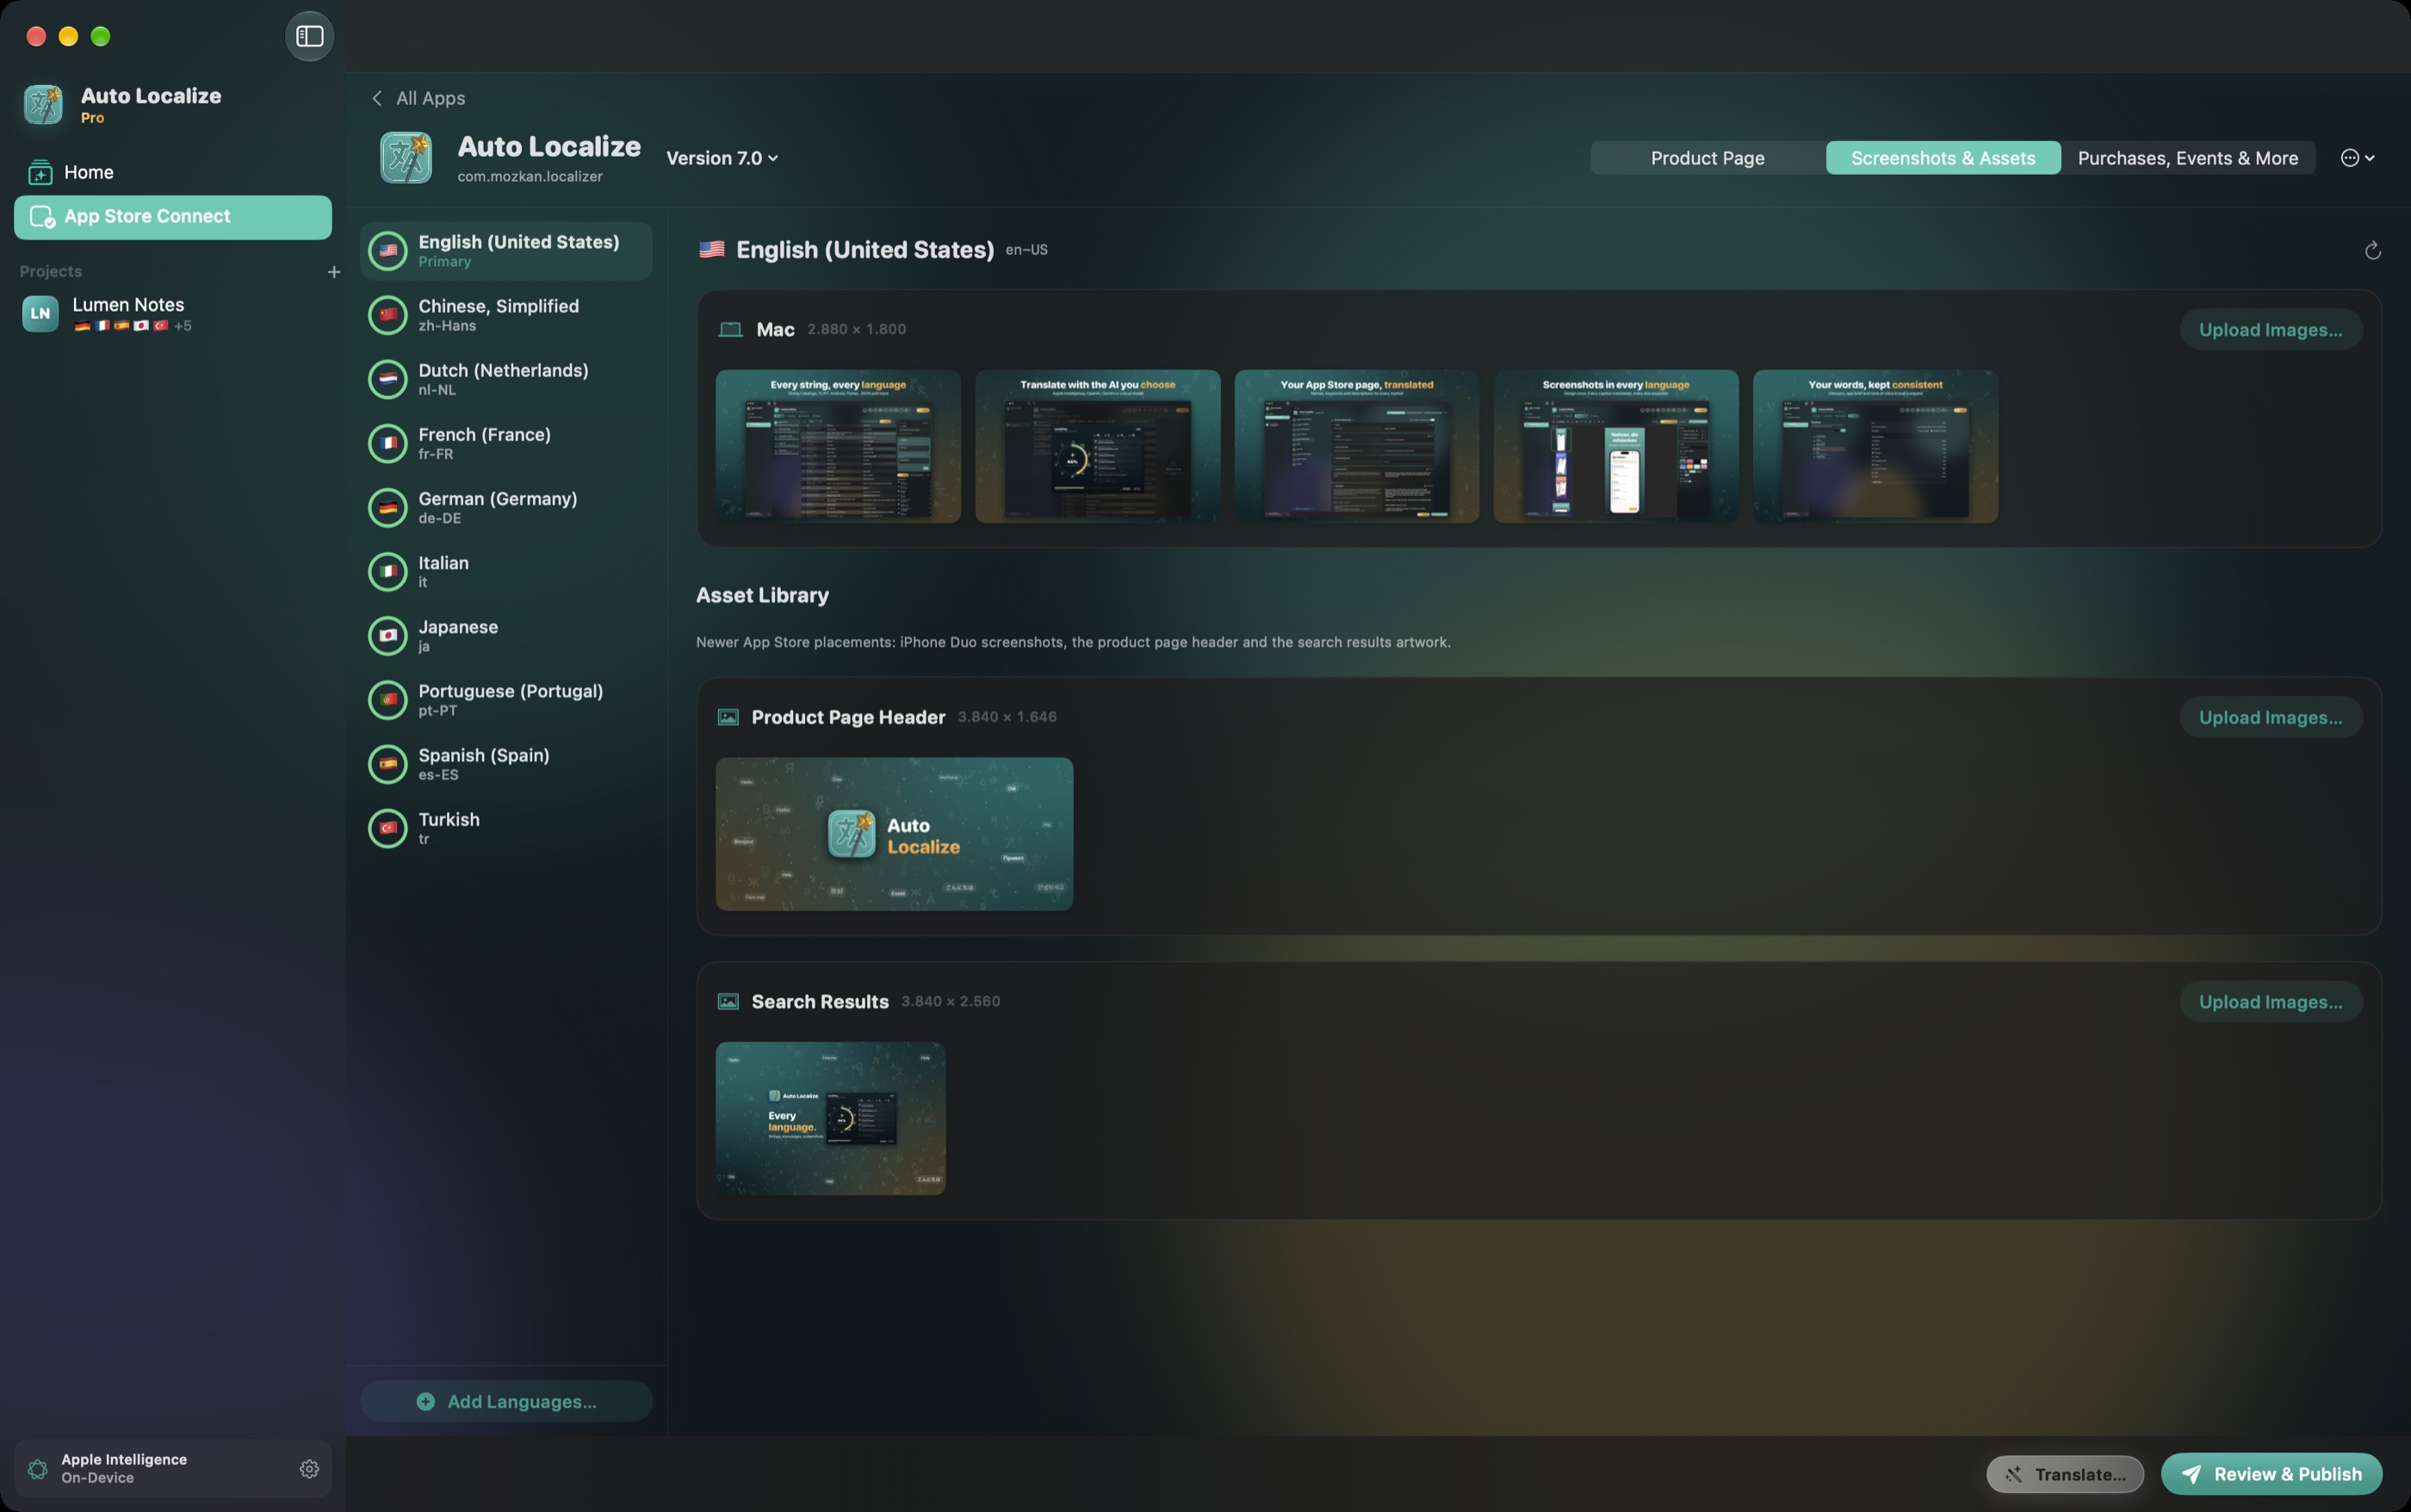Click the Search Results image icon
The width and height of the screenshot is (2411, 1512).
[x=728, y=1002]
